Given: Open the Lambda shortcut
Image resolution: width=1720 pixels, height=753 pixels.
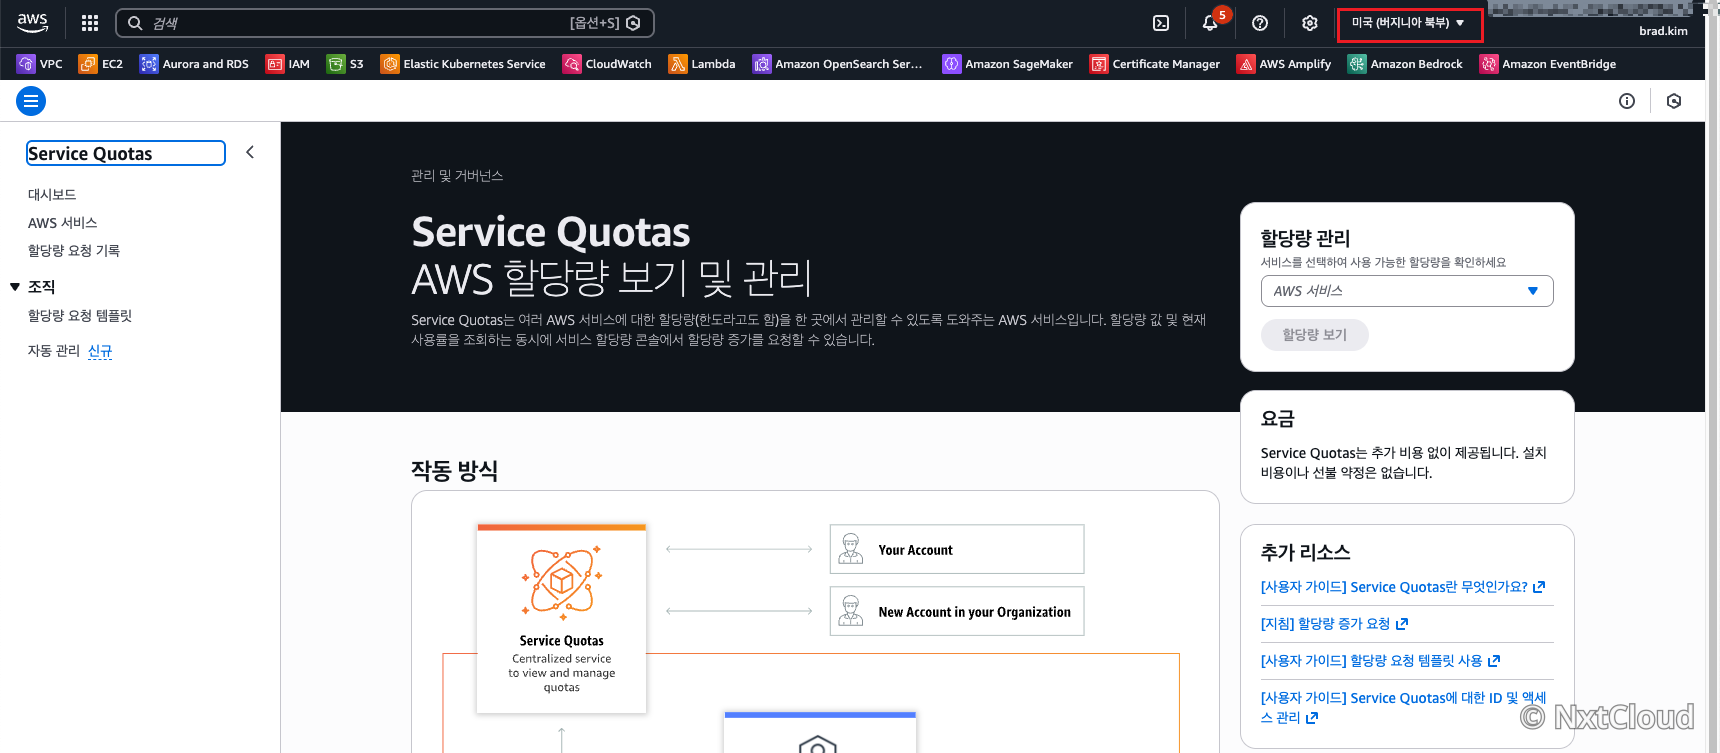Looking at the screenshot, I should (702, 64).
